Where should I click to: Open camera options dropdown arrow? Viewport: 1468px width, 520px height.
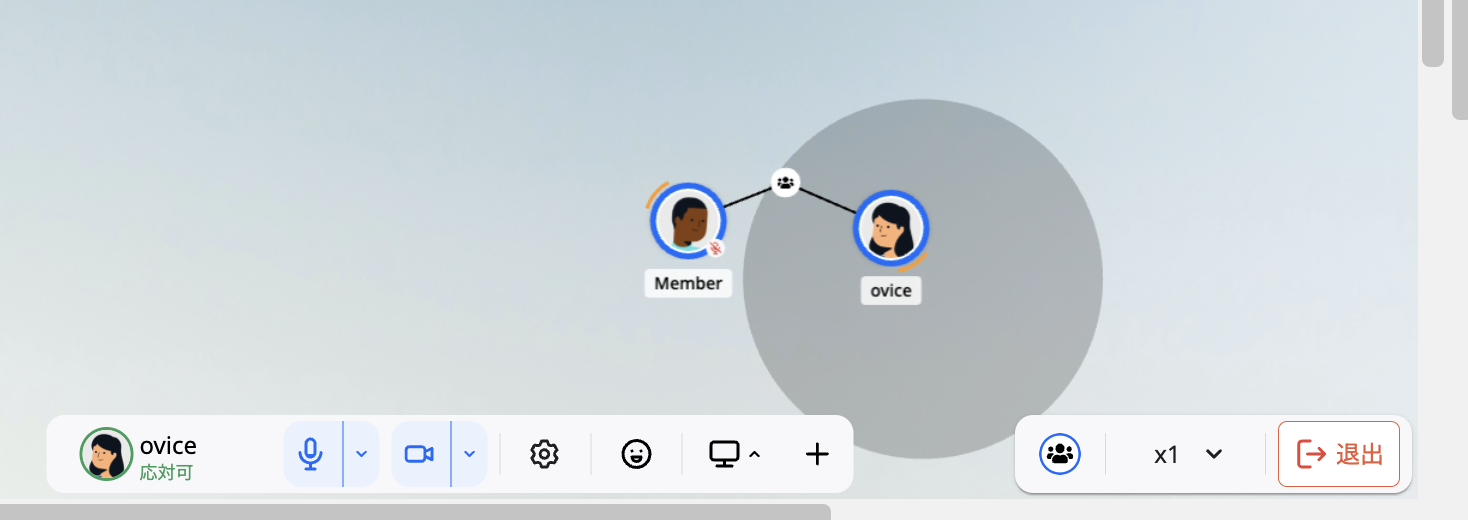(x=470, y=454)
